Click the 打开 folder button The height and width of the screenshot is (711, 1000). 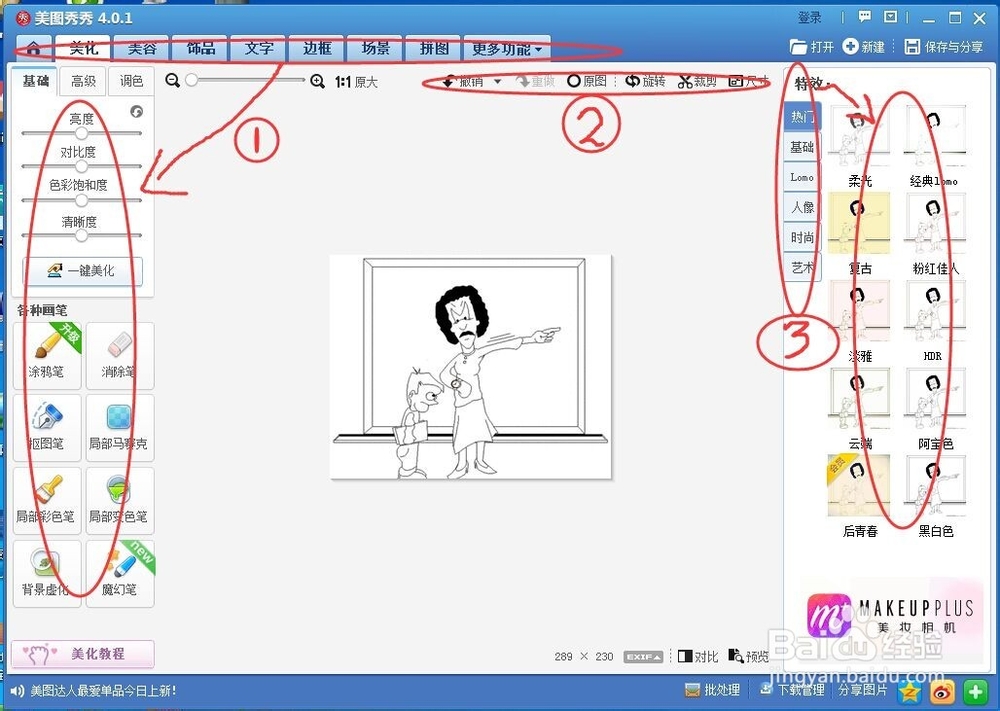[x=812, y=47]
